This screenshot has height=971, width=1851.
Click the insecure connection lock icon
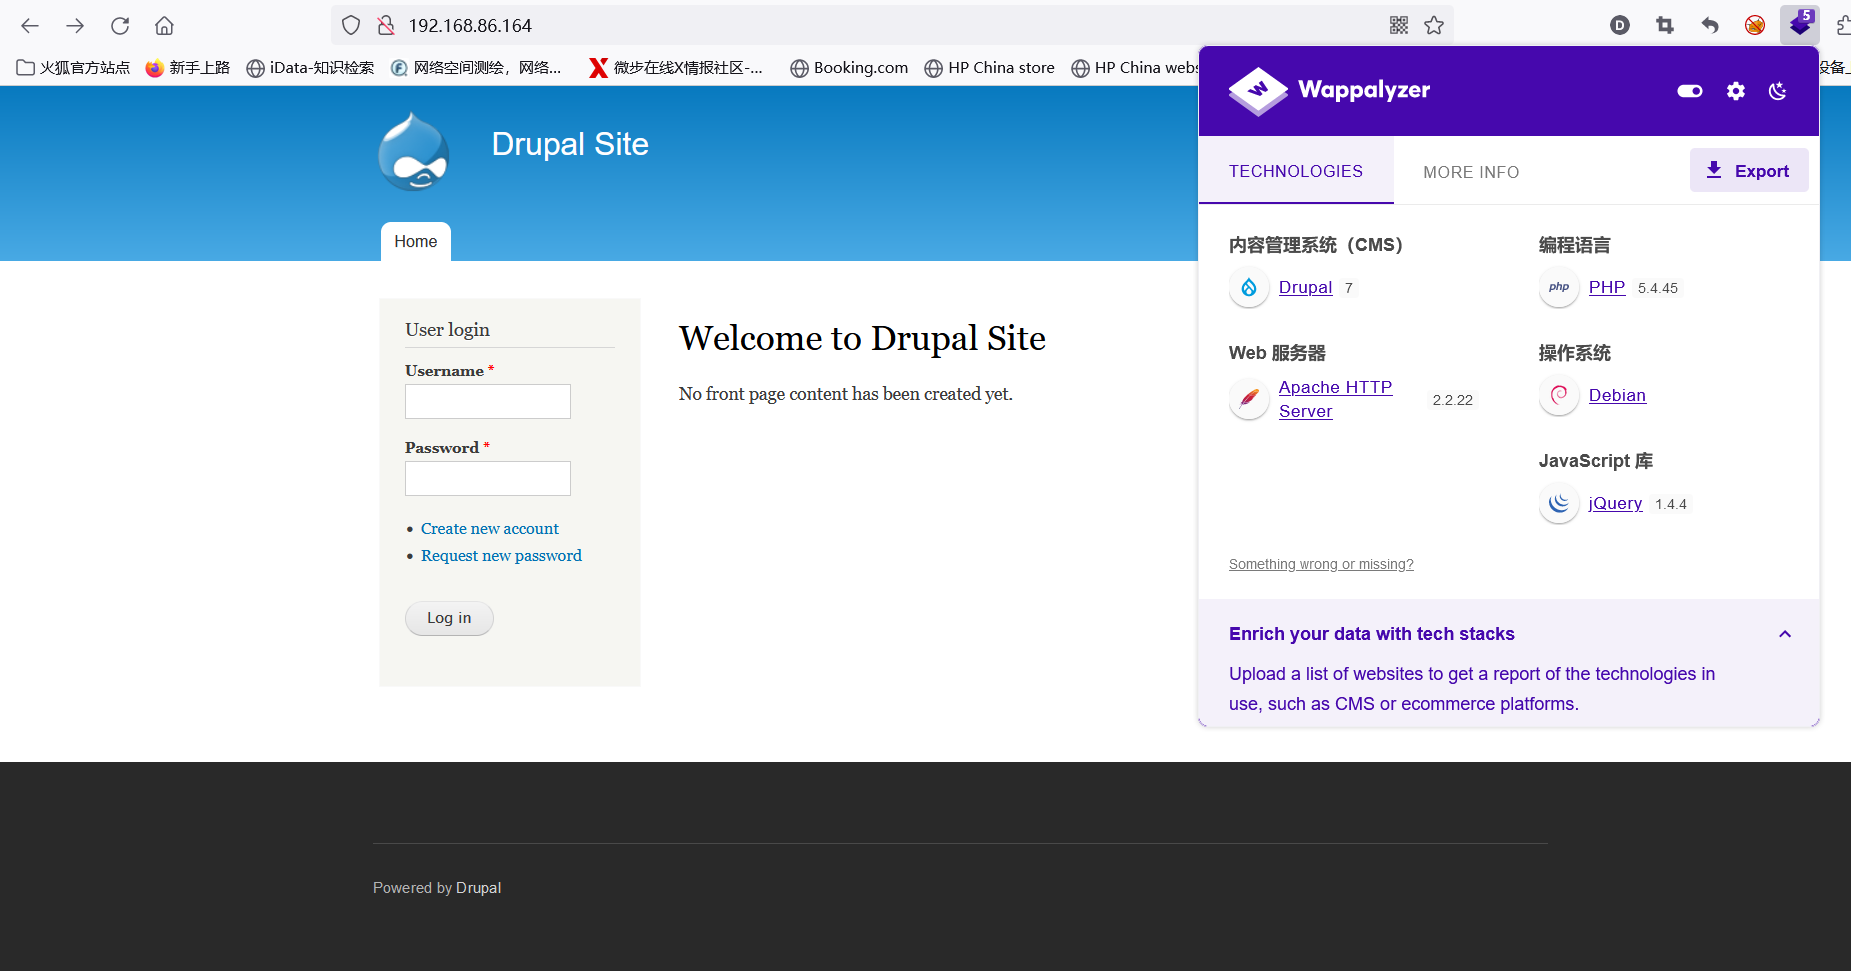tap(385, 25)
